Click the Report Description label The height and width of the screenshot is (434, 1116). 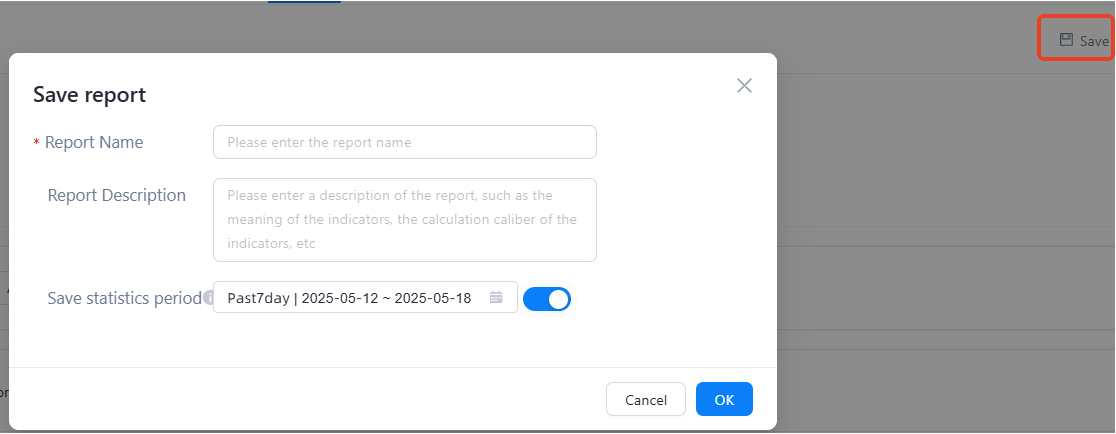(x=117, y=195)
